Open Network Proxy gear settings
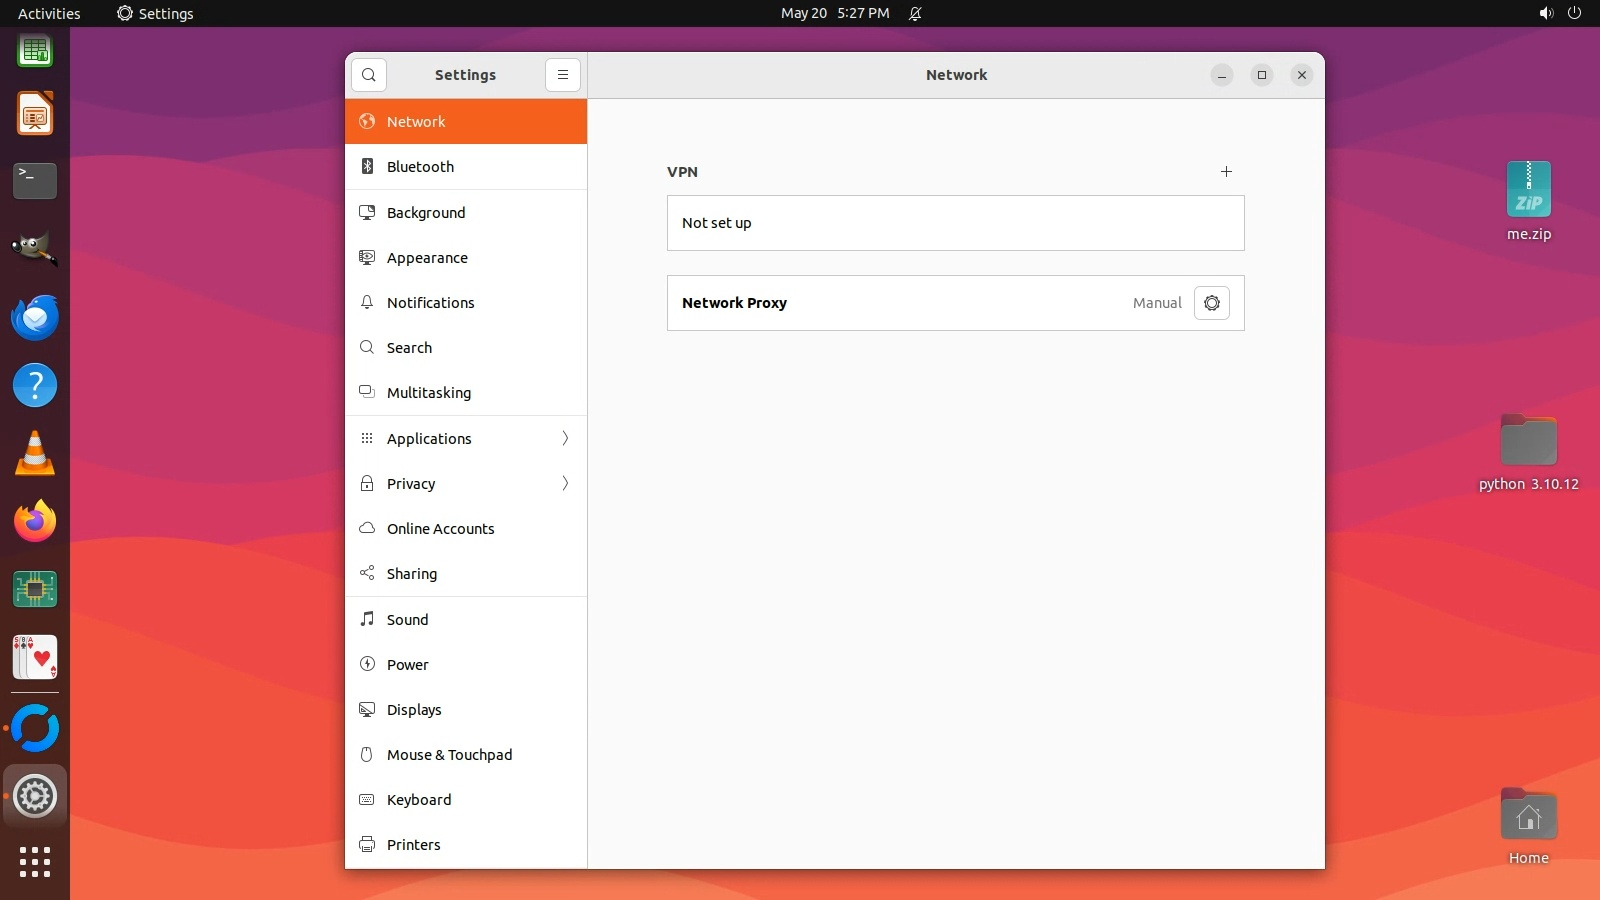The image size is (1600, 900). (1211, 303)
